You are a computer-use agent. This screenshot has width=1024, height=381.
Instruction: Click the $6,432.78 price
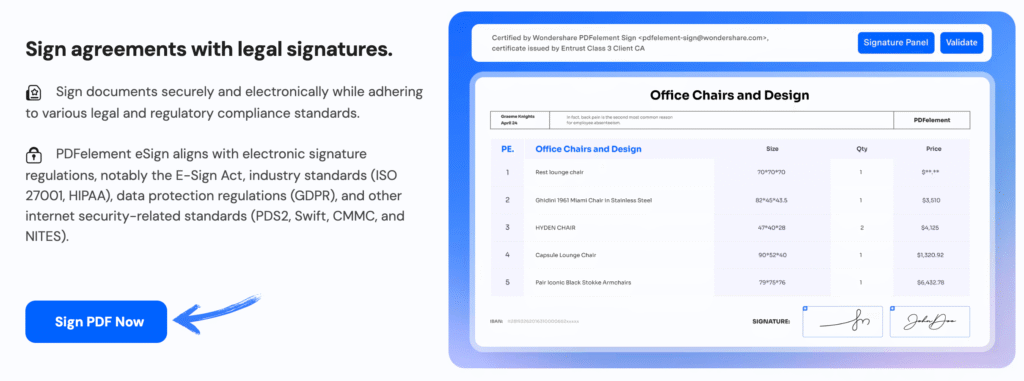(x=931, y=282)
